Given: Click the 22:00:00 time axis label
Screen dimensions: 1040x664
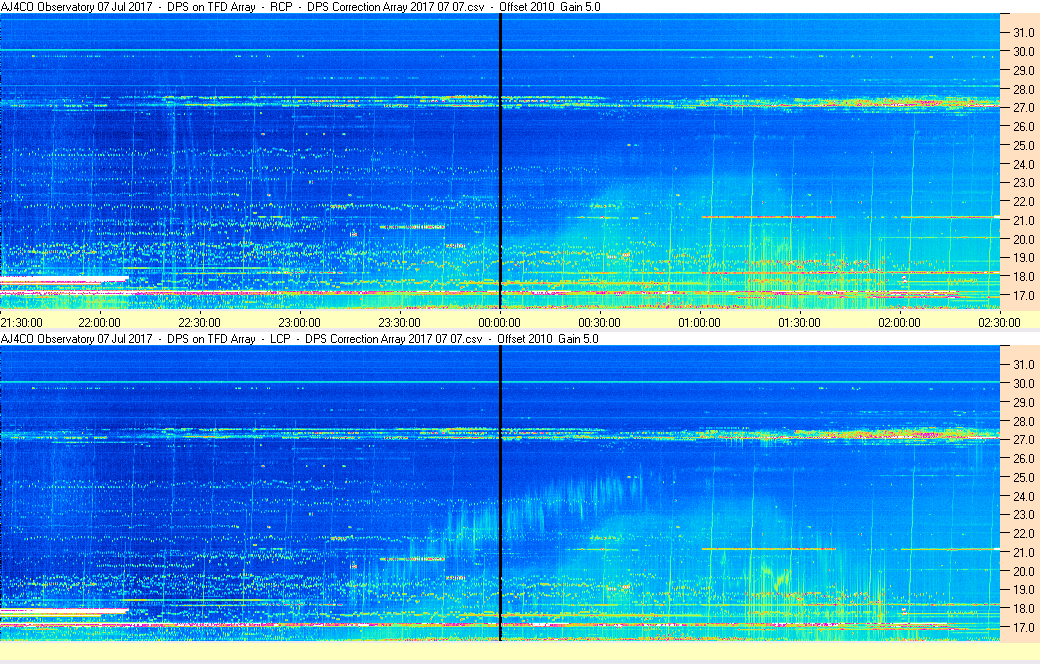Looking at the screenshot, I should click(99, 322).
